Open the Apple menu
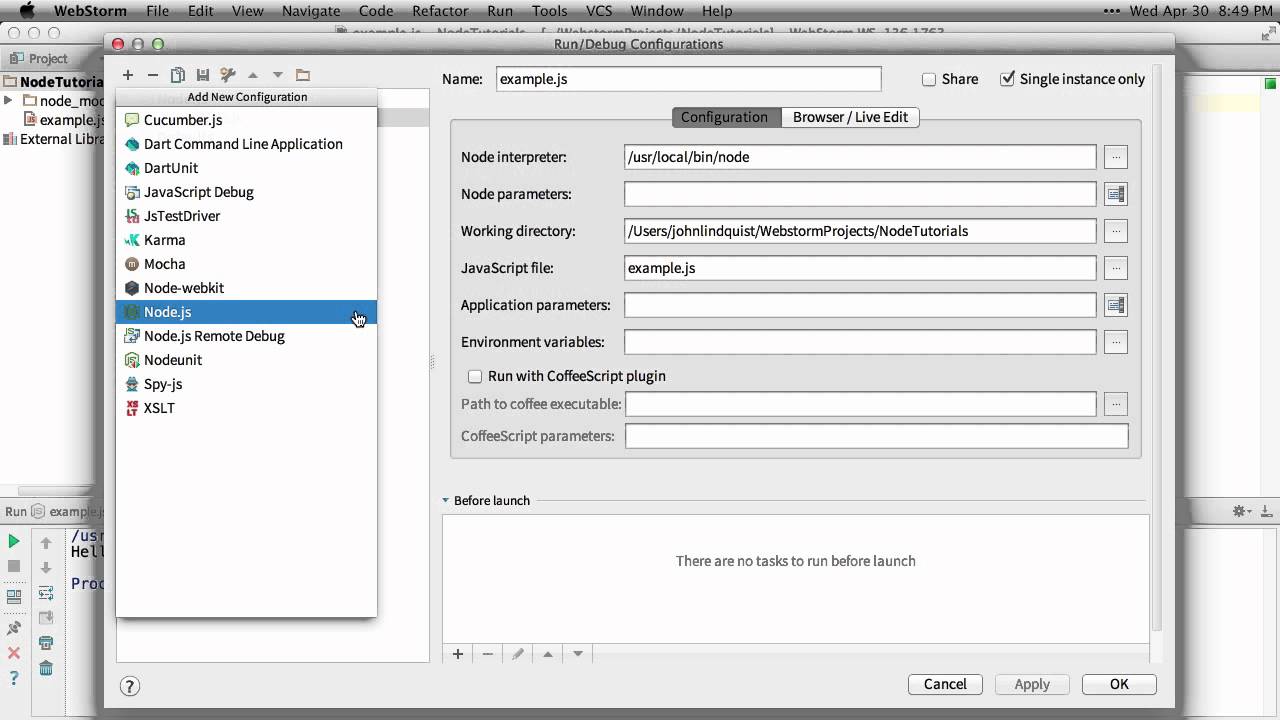This screenshot has width=1280, height=720. tap(27, 11)
